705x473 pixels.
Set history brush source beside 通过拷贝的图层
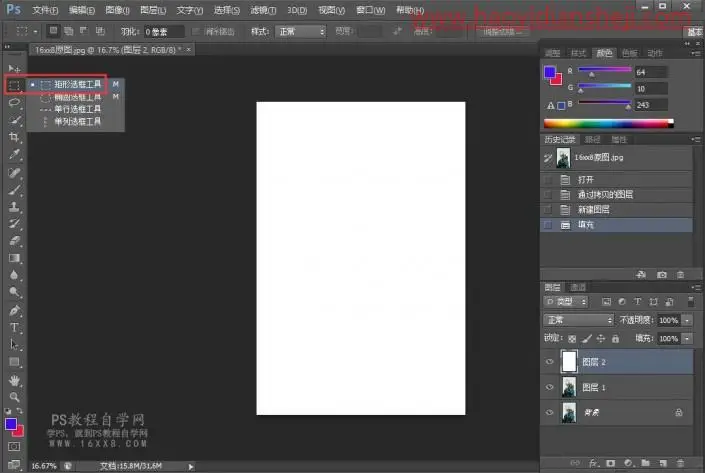tap(548, 195)
